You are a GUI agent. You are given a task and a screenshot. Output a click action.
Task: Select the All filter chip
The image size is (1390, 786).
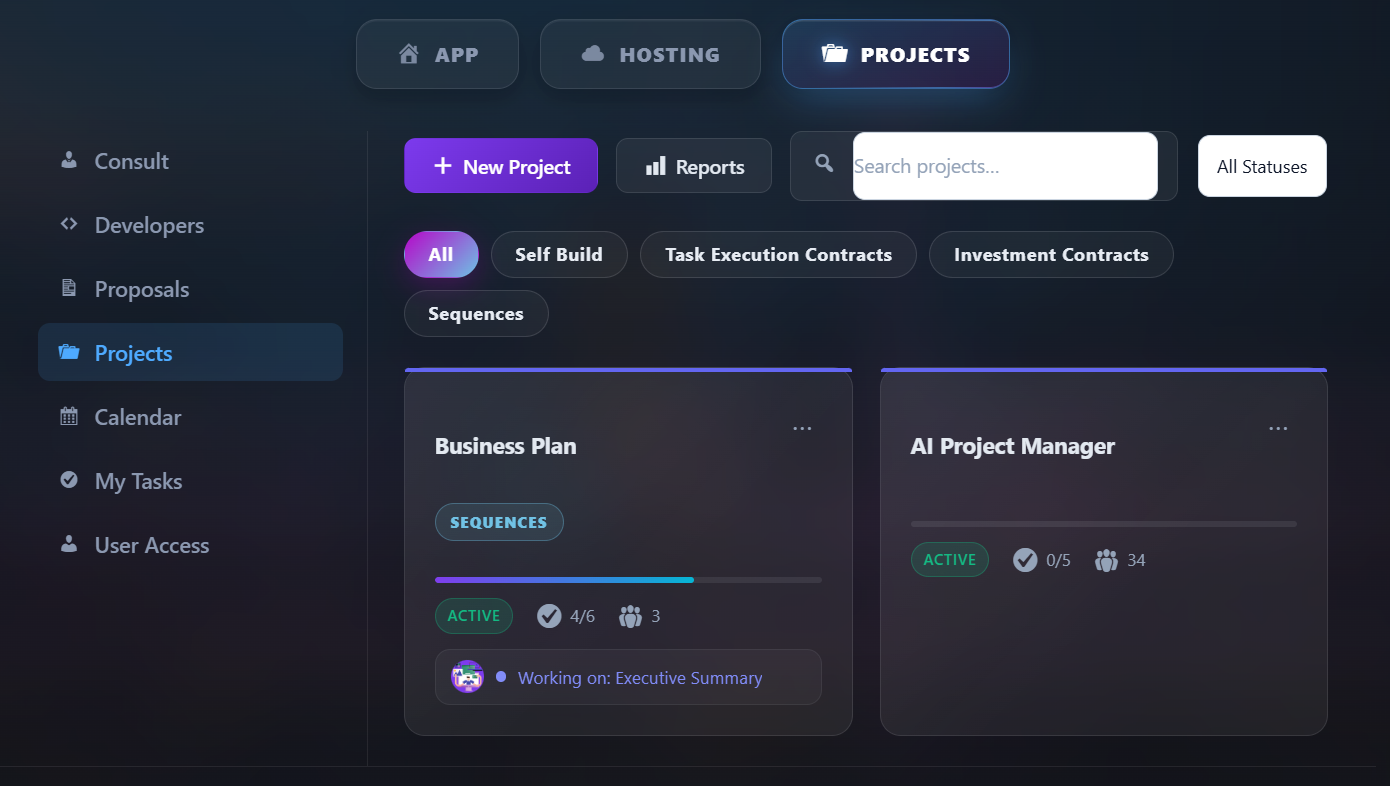coord(441,254)
